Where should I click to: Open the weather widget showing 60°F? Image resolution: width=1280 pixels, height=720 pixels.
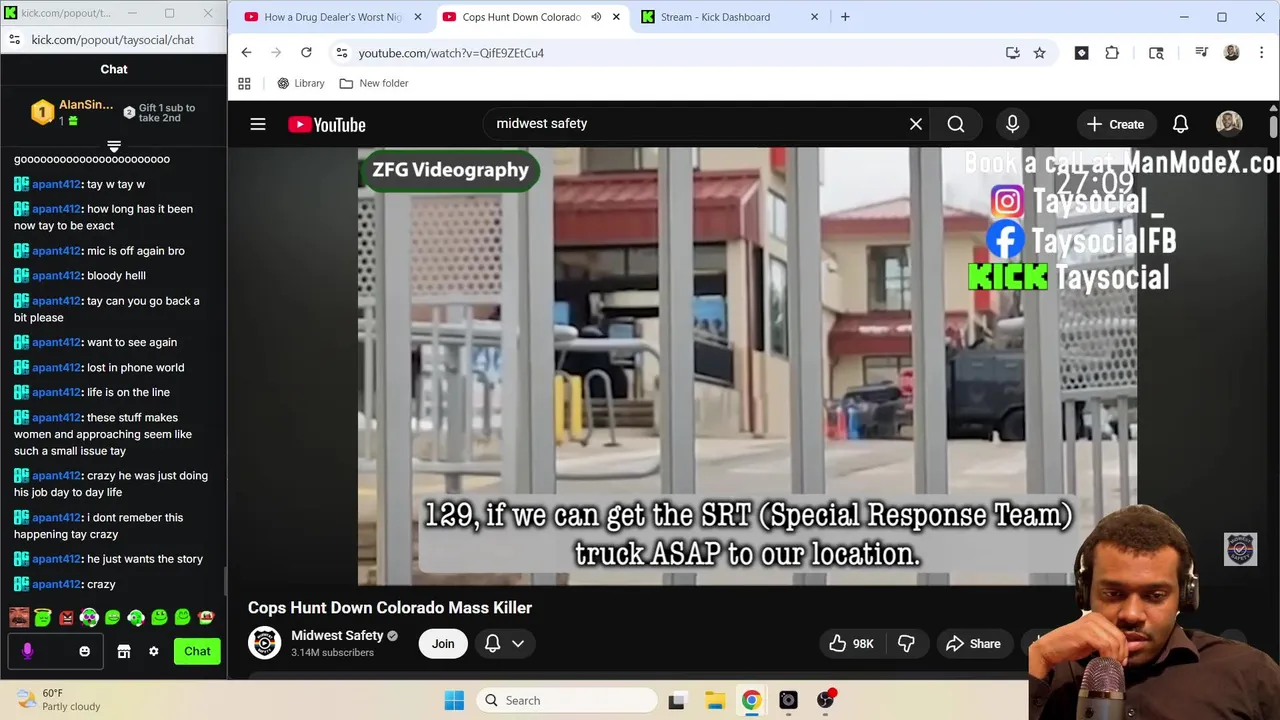pos(59,700)
